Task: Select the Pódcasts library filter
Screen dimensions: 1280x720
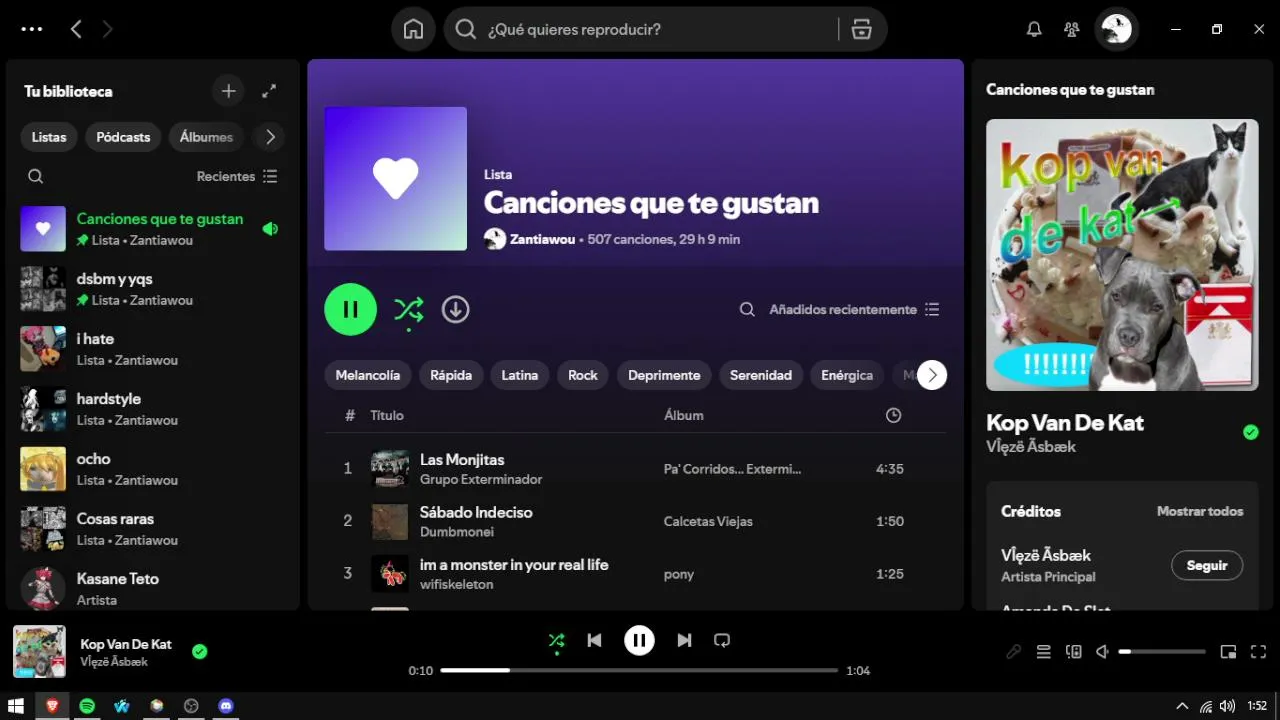Action: (x=123, y=137)
